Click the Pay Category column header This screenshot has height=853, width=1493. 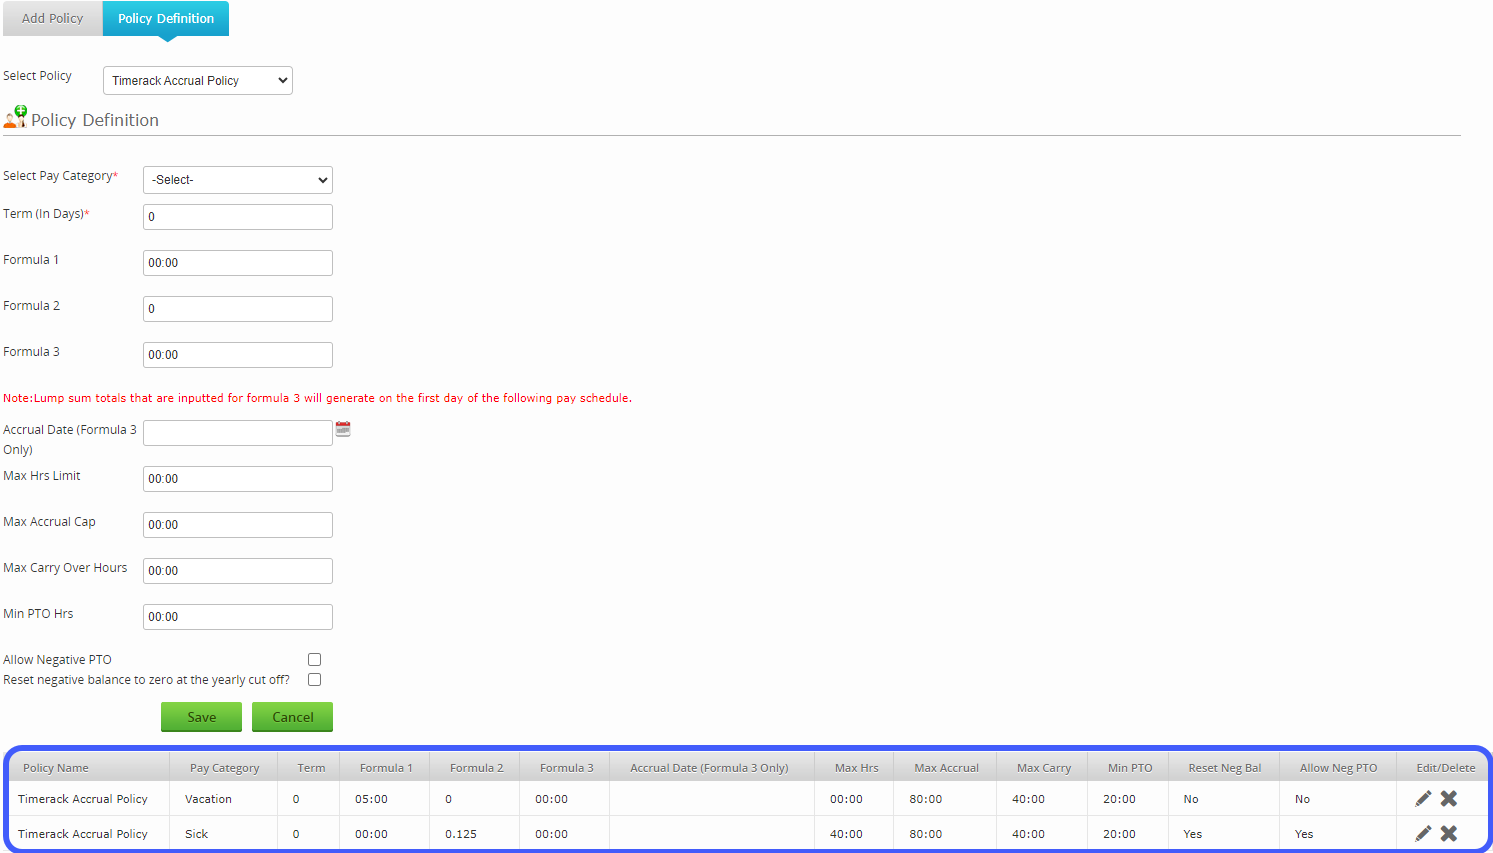(x=224, y=768)
